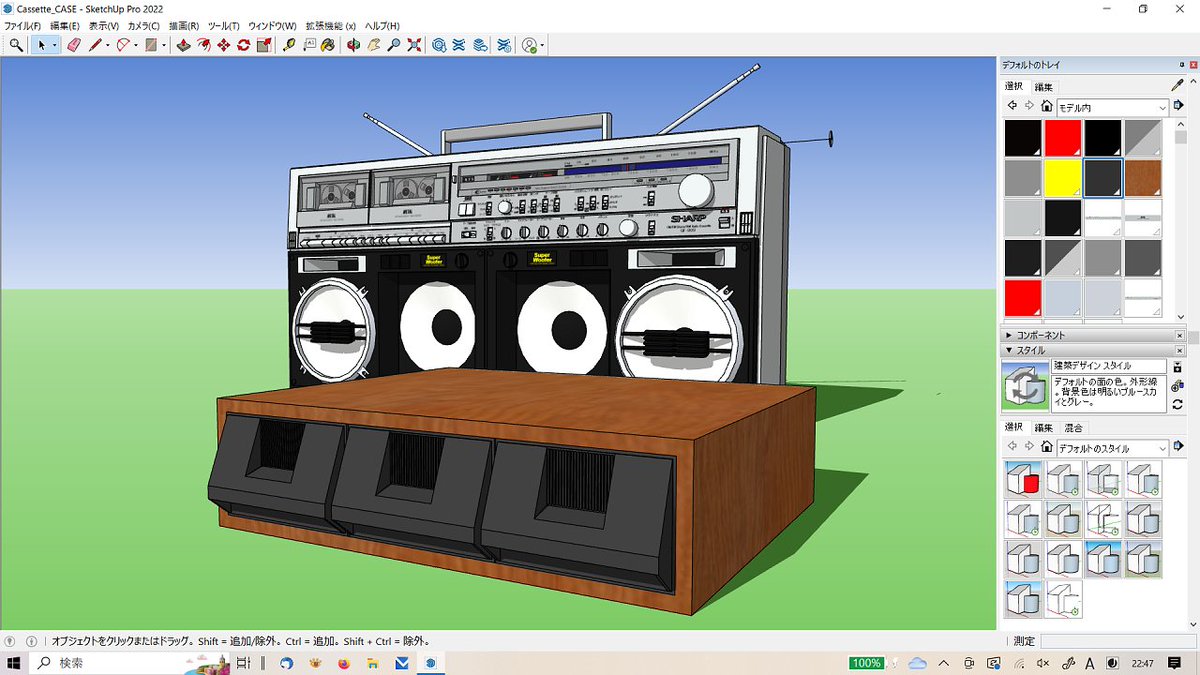Open the モデル内 materials library dropdown
The width and height of the screenshot is (1200, 675).
pyautogui.click(x=1112, y=107)
